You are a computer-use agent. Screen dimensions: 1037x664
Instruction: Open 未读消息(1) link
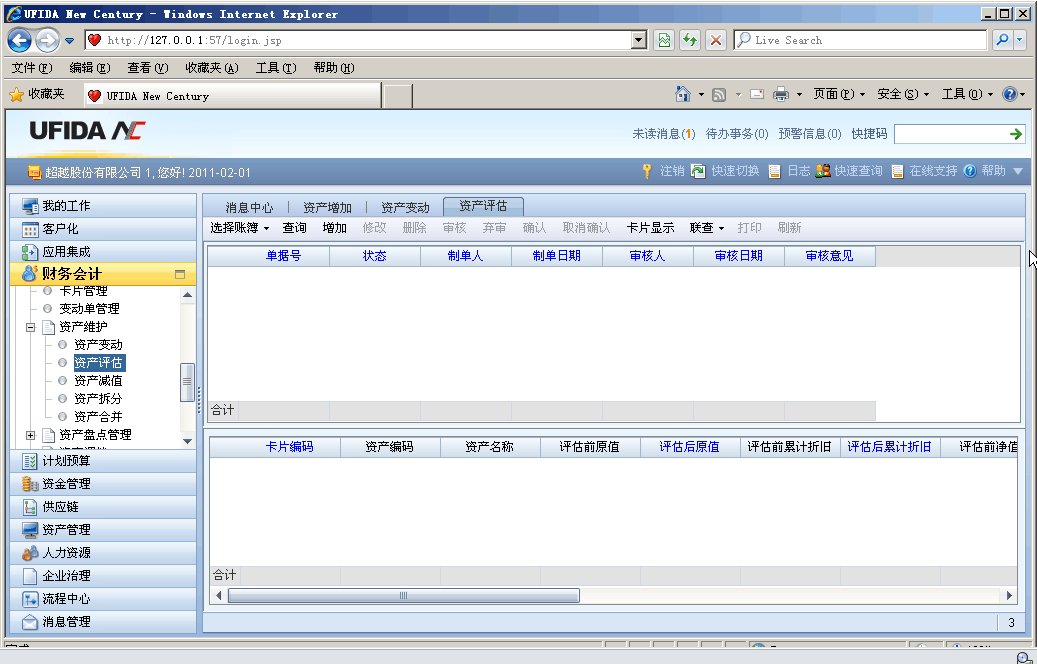[x=663, y=134]
